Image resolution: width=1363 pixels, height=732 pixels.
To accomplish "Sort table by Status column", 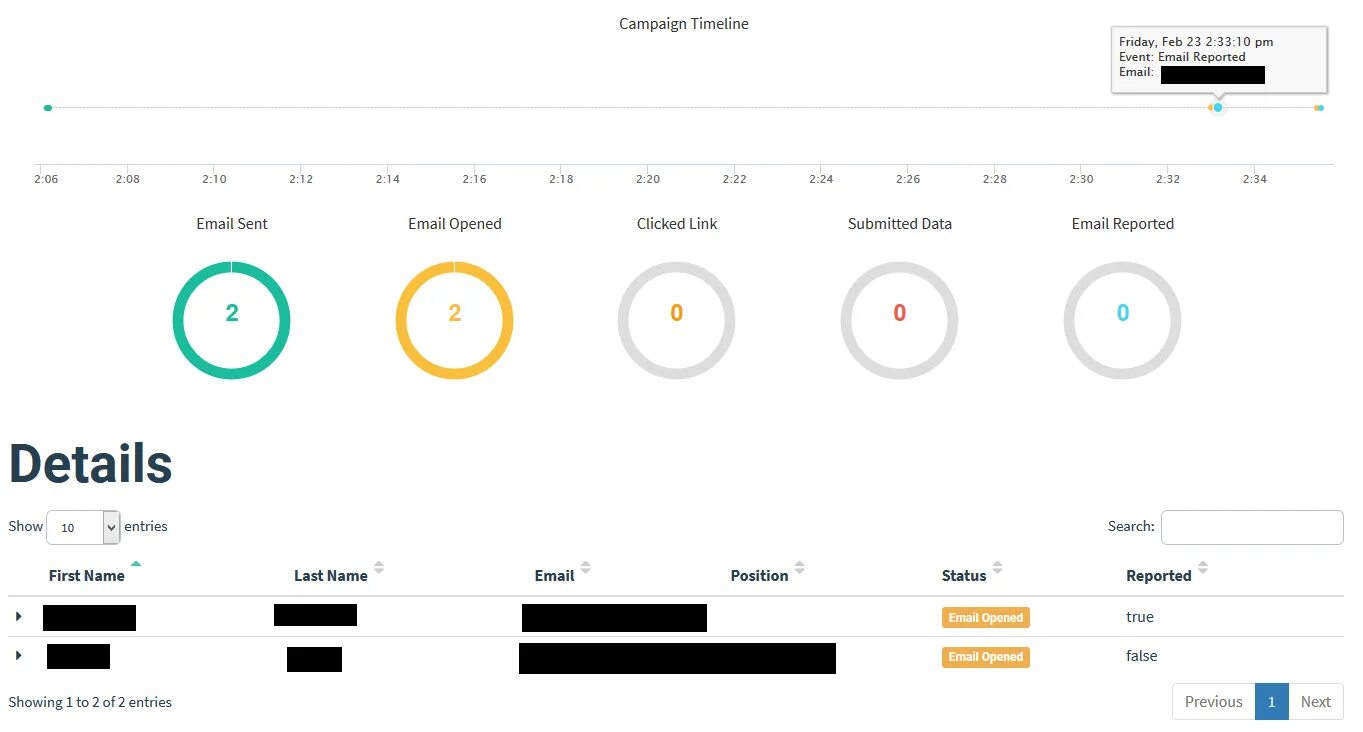I will coord(964,575).
